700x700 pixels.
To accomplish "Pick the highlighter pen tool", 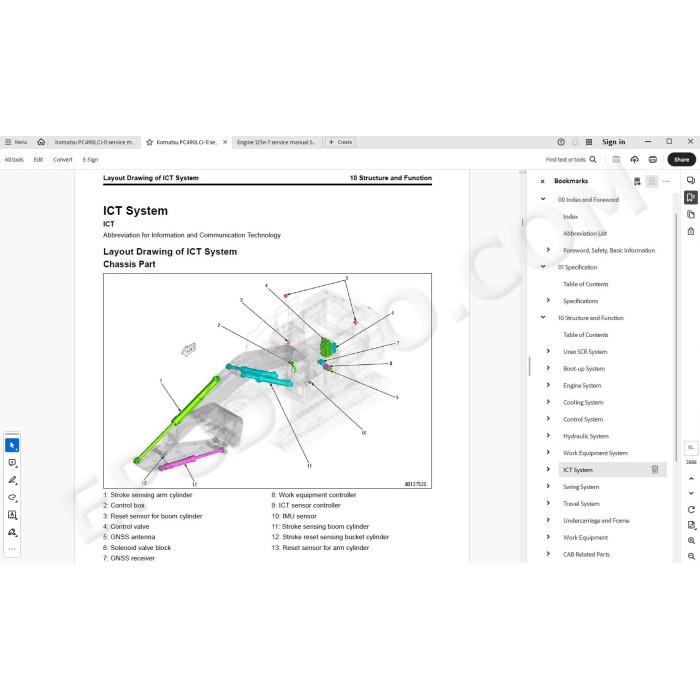I will pos(12,480).
